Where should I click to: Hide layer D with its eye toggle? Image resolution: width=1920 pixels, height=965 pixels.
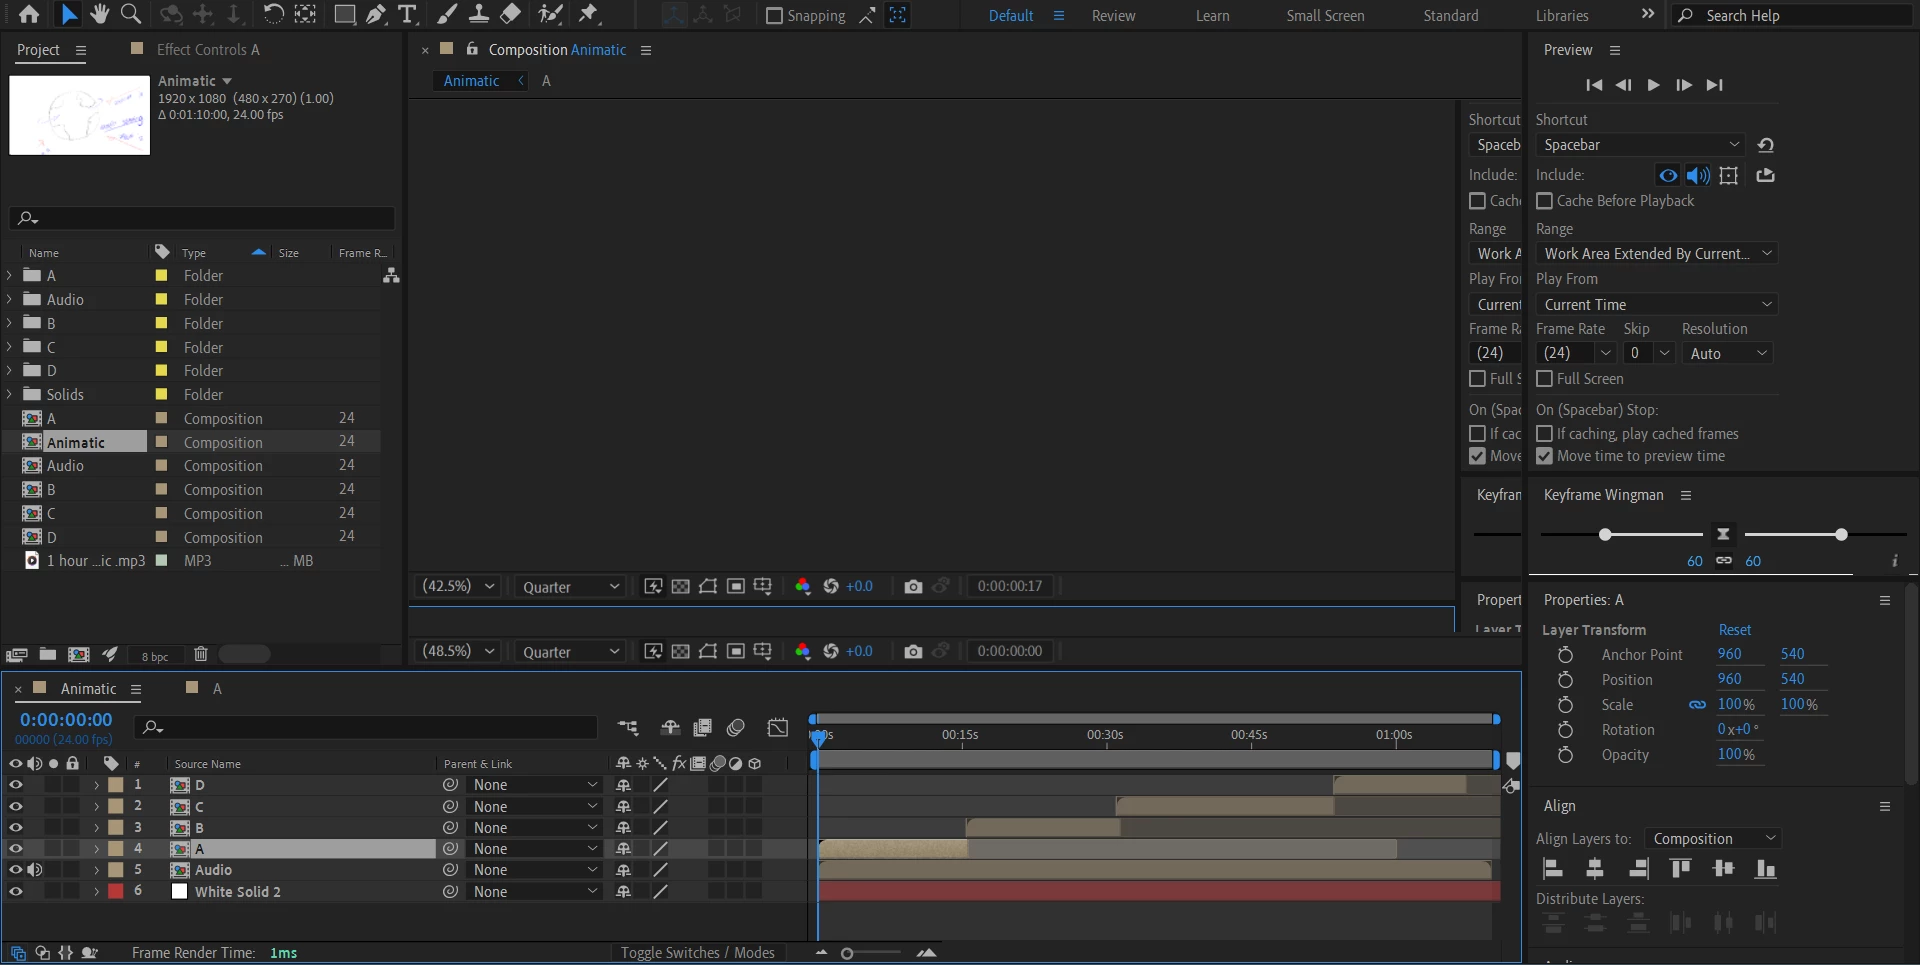click(16, 785)
